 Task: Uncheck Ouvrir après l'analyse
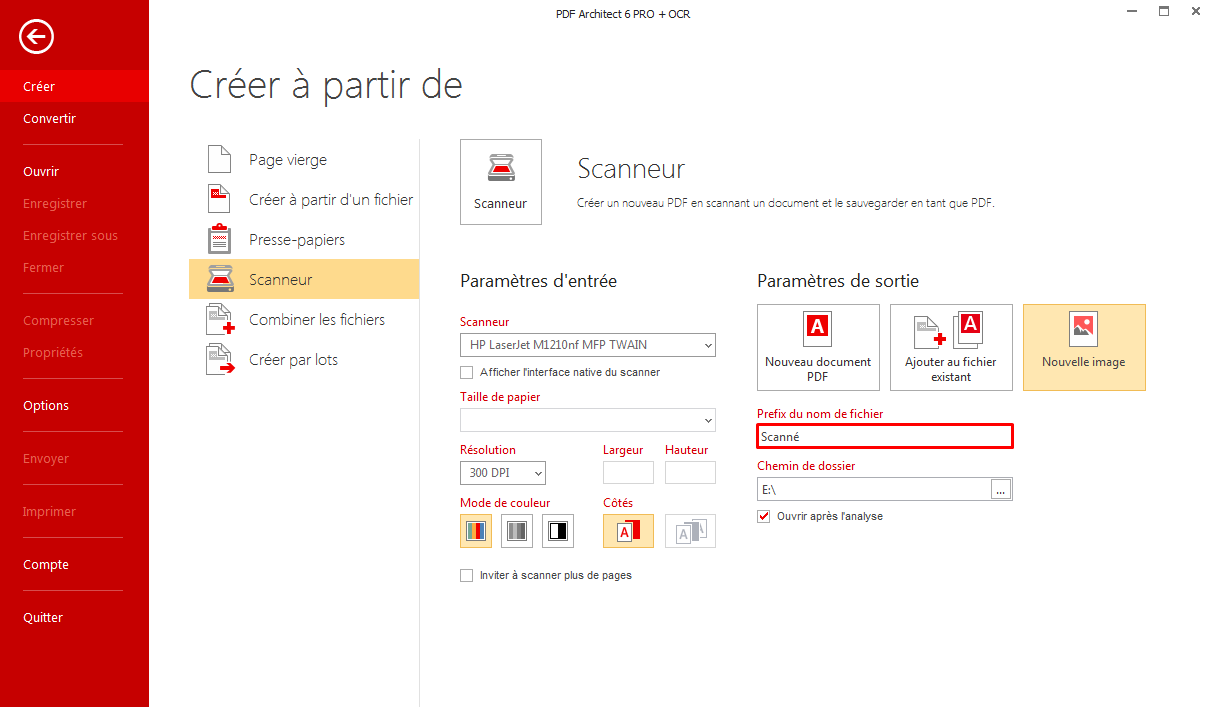(764, 516)
